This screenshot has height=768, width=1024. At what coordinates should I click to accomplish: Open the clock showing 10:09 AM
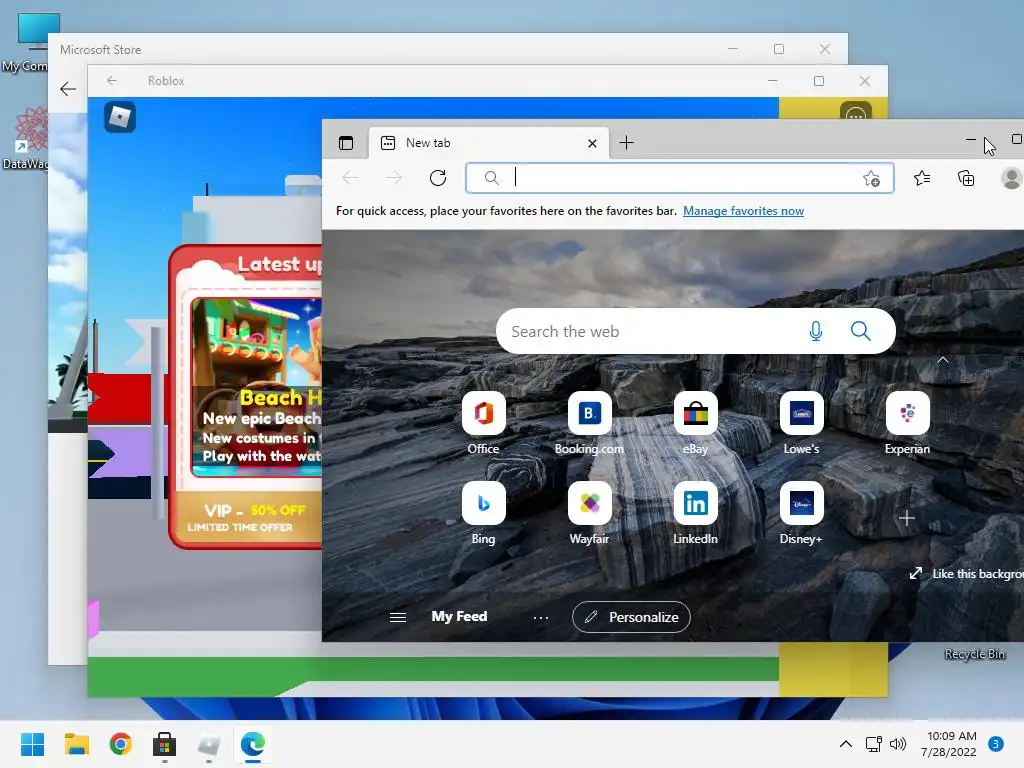[x=949, y=744]
